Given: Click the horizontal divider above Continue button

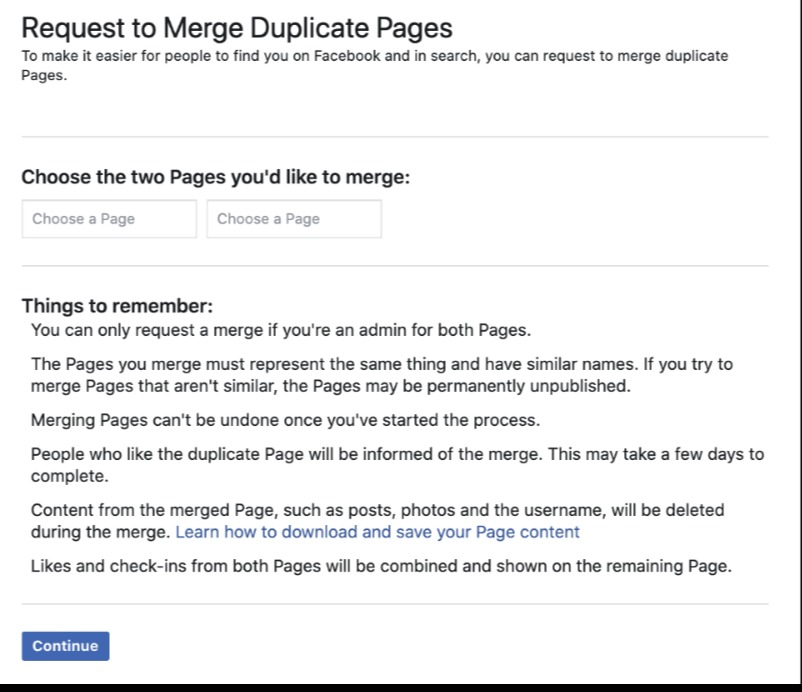Looking at the screenshot, I should click(x=395, y=604).
